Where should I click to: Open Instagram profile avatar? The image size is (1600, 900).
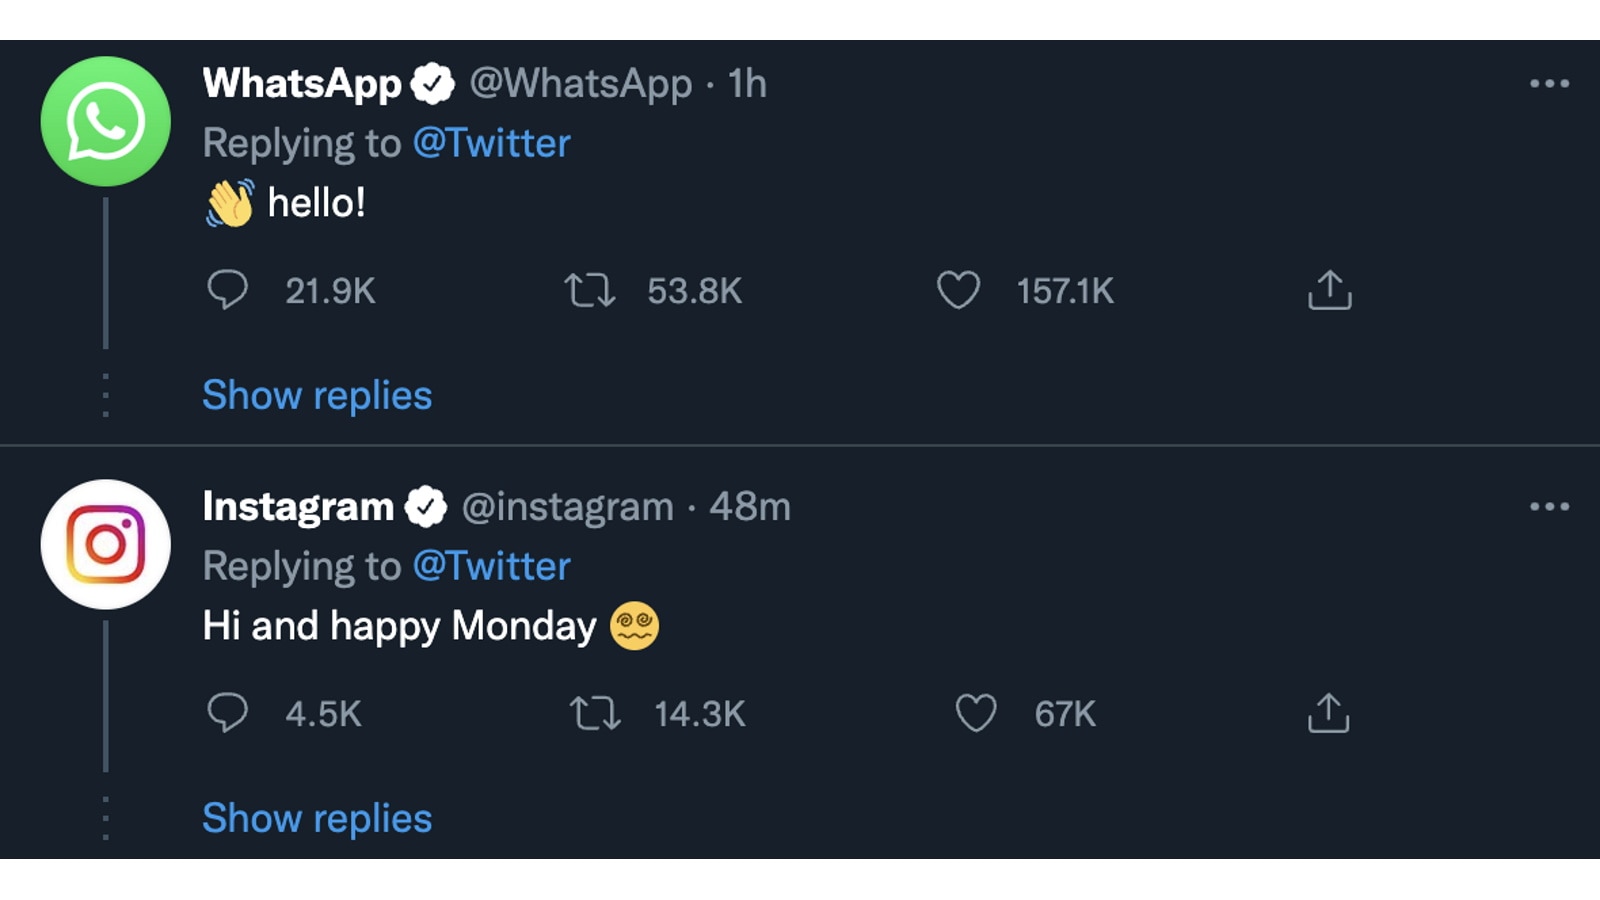(106, 545)
